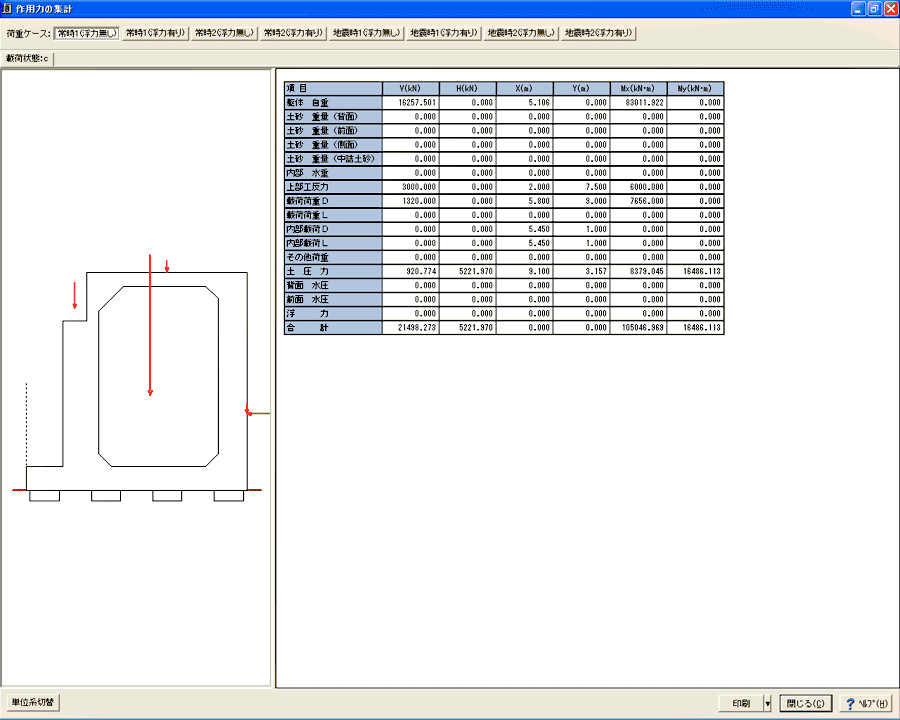Click the 単位系切替 button
Screen dimensions: 900x720
tap(33, 702)
